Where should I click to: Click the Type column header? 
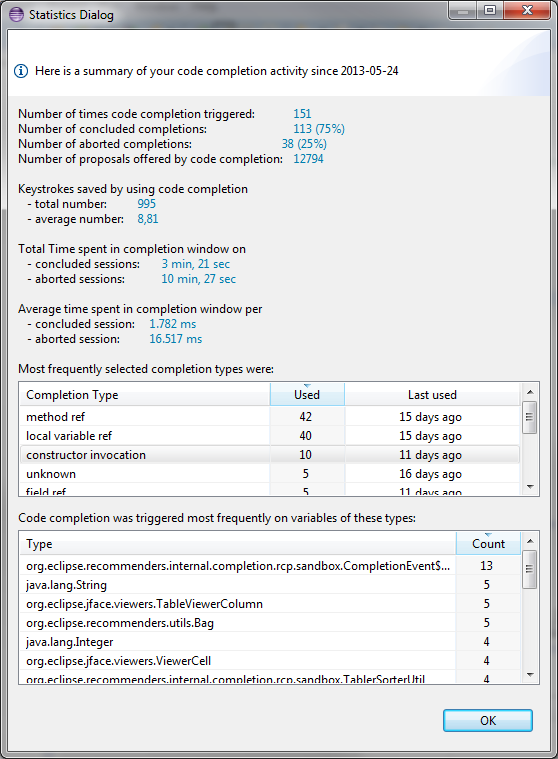(238, 544)
